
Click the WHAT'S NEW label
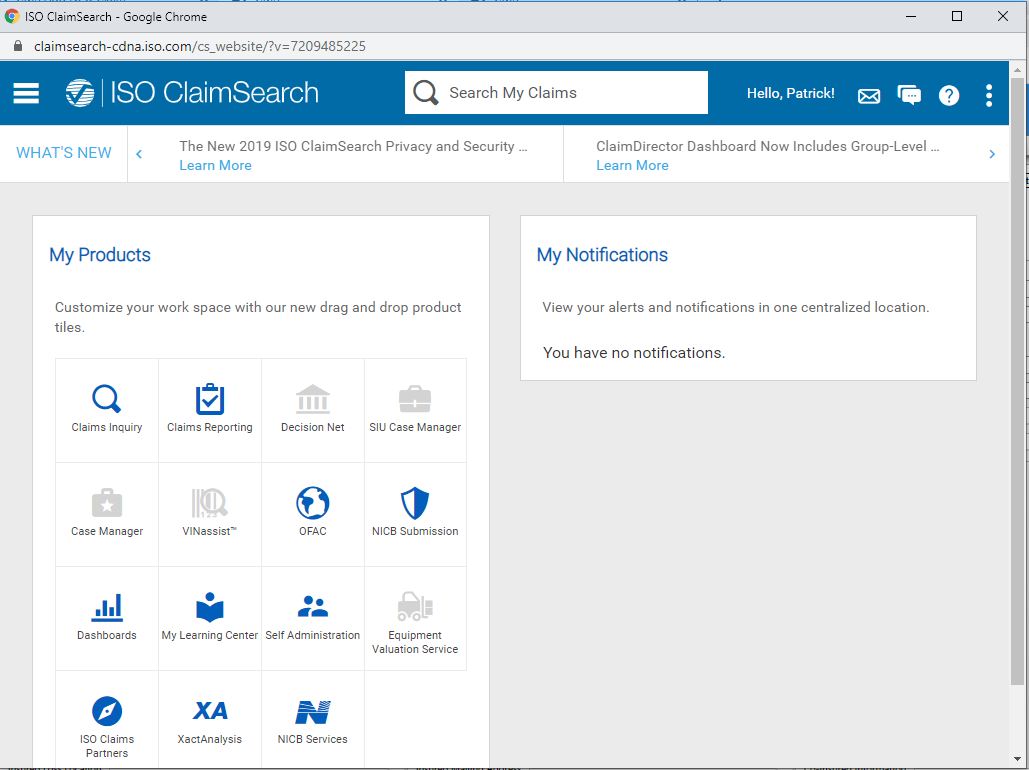(x=64, y=153)
